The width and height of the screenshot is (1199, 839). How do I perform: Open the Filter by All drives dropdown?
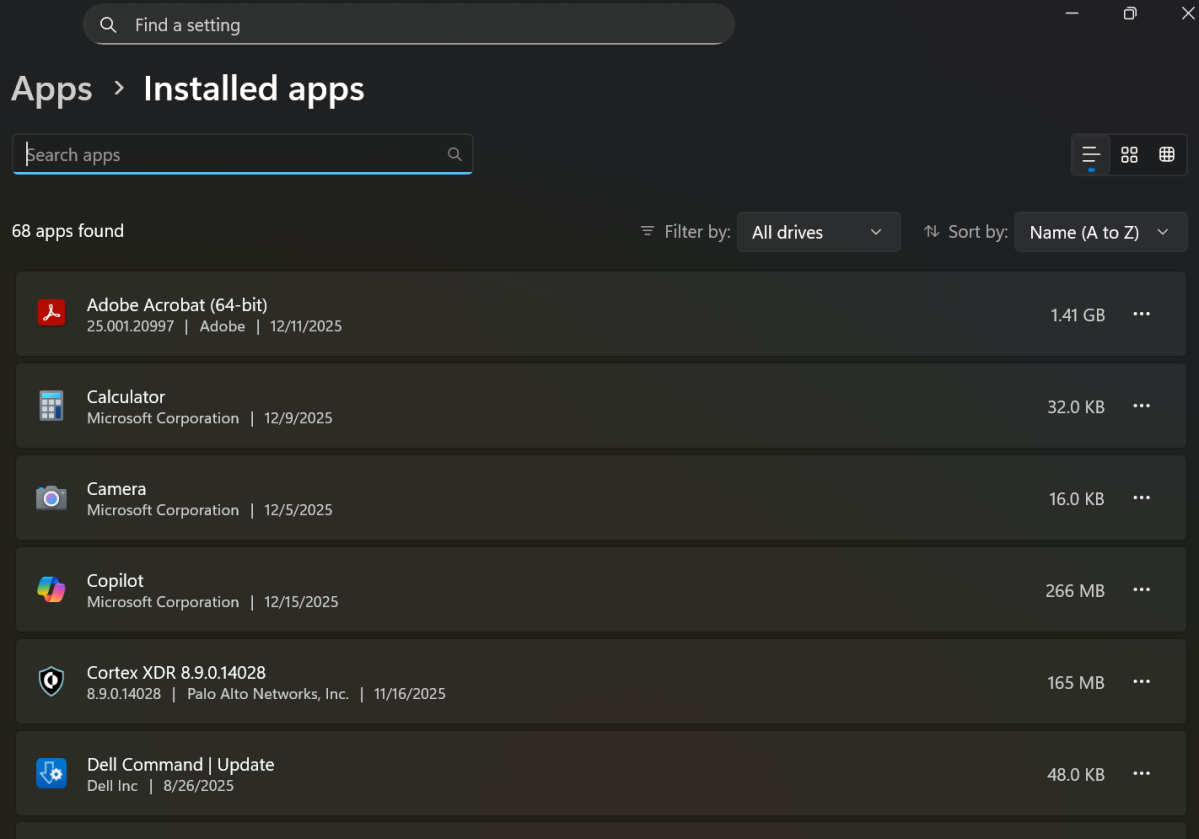pos(818,232)
